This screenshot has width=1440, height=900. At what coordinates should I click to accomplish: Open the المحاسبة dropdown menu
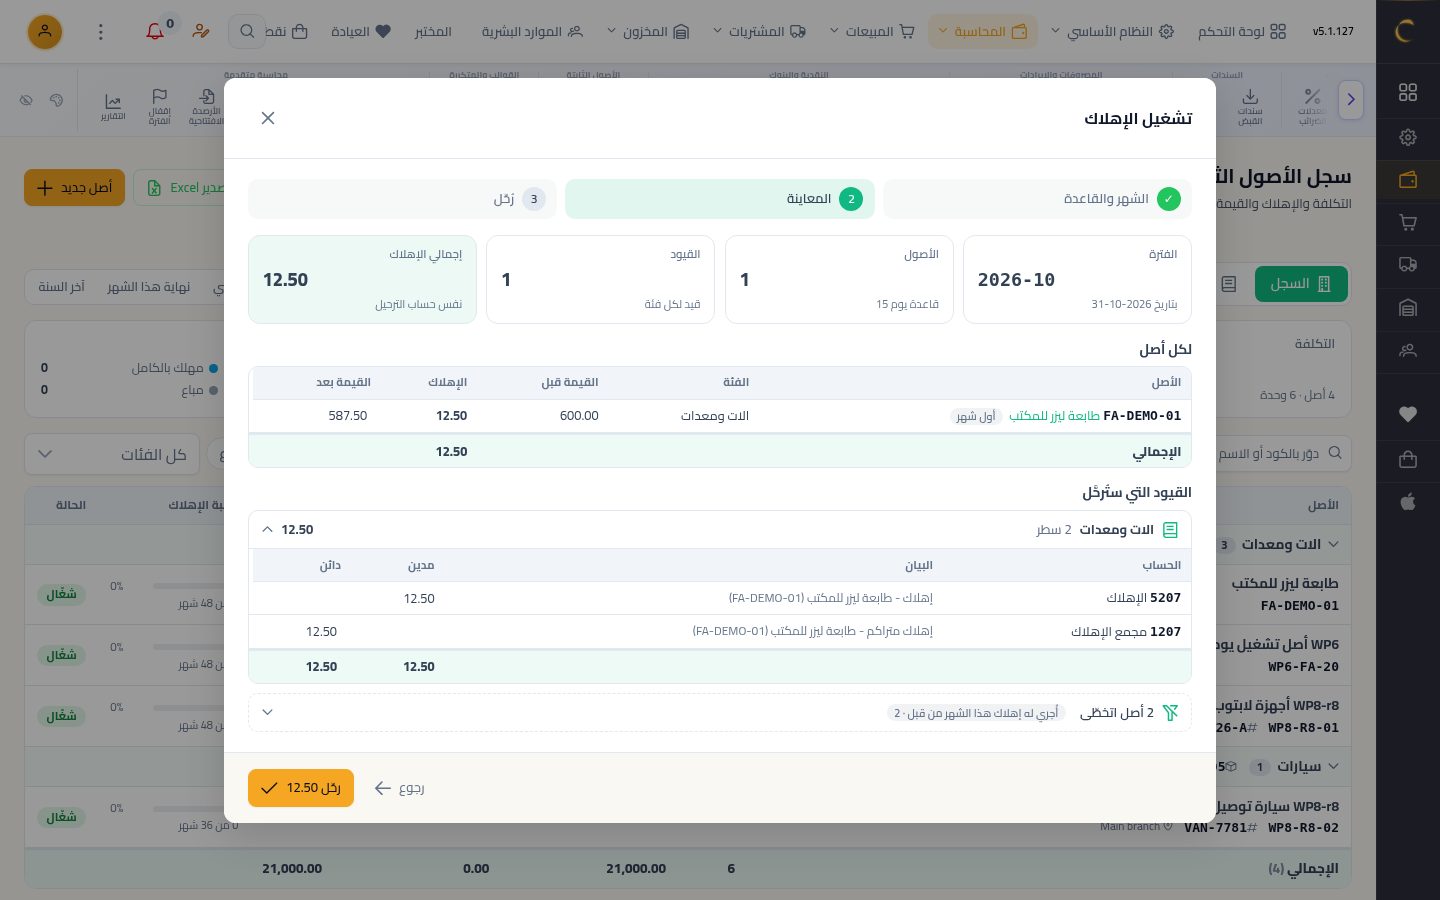[x=983, y=31]
